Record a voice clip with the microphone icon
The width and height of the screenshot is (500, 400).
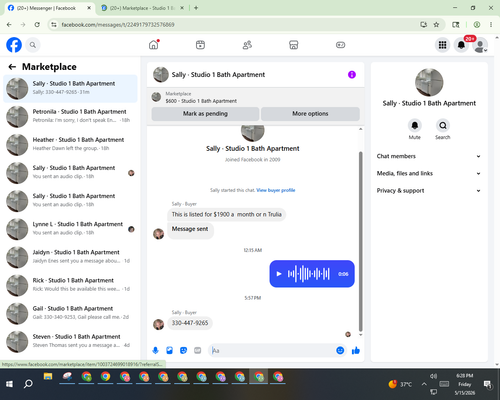[155, 350]
